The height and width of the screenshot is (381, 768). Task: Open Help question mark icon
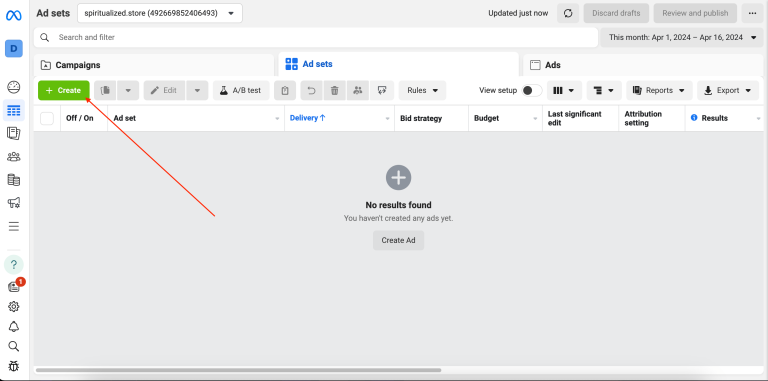(x=14, y=264)
